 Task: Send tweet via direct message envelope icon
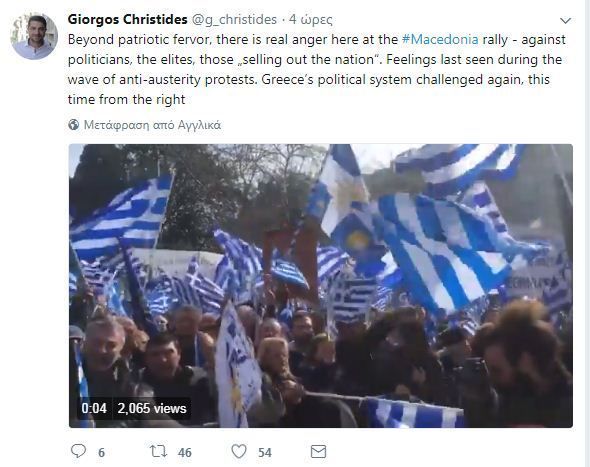point(318,451)
